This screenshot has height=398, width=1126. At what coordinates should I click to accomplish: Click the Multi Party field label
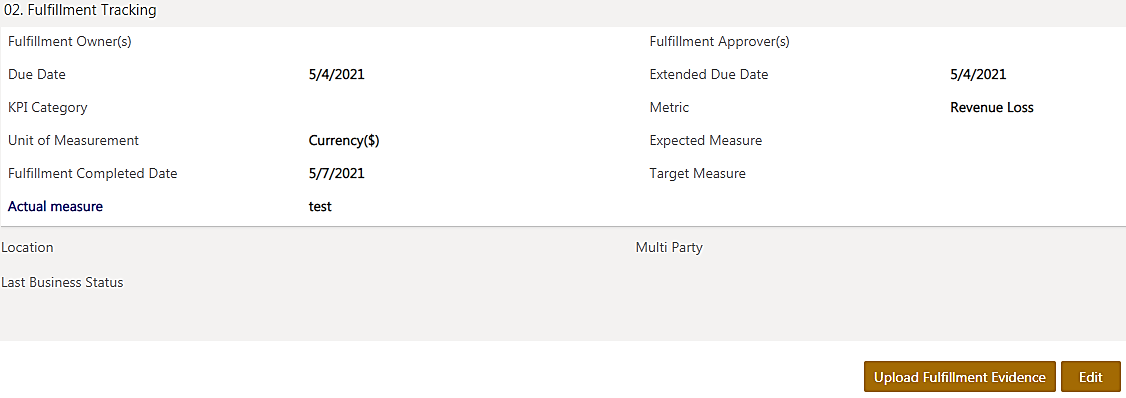pos(669,248)
